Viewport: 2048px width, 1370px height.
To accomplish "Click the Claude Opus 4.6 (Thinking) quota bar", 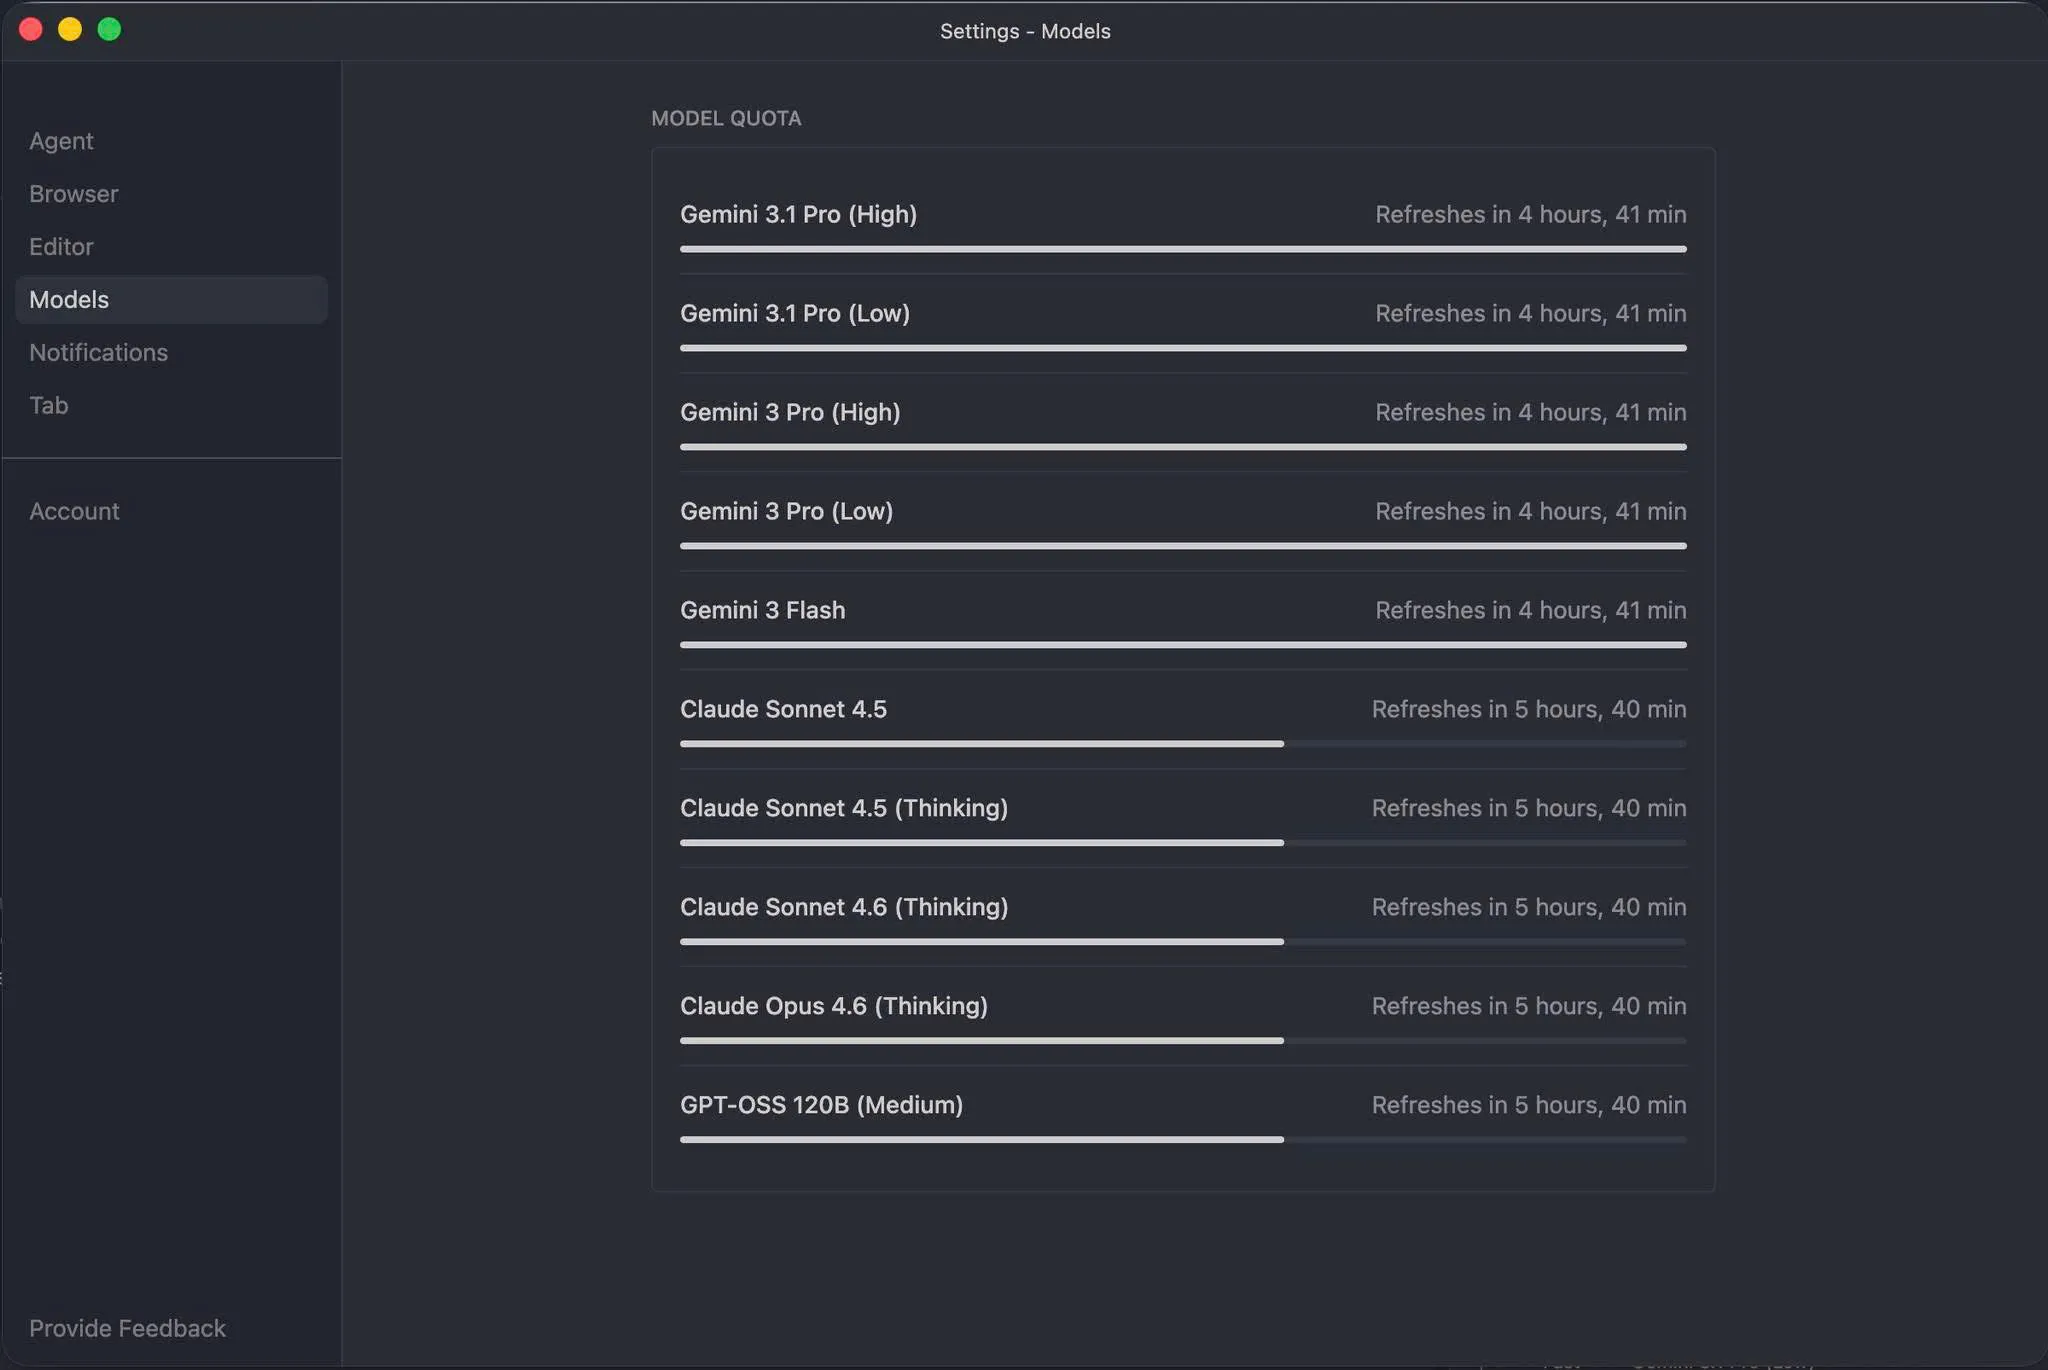I will click(1182, 1041).
